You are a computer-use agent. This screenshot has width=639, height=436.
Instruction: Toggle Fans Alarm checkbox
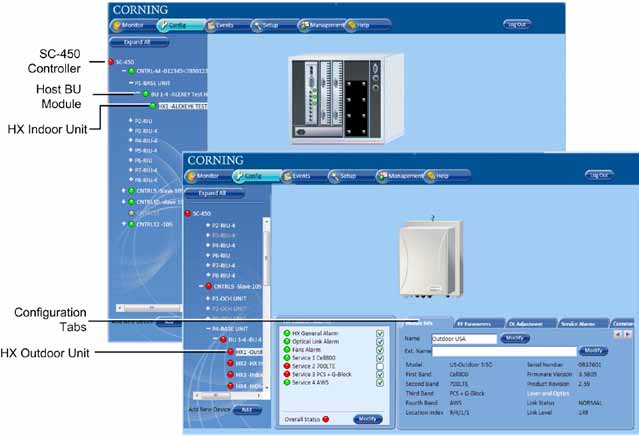(380, 350)
